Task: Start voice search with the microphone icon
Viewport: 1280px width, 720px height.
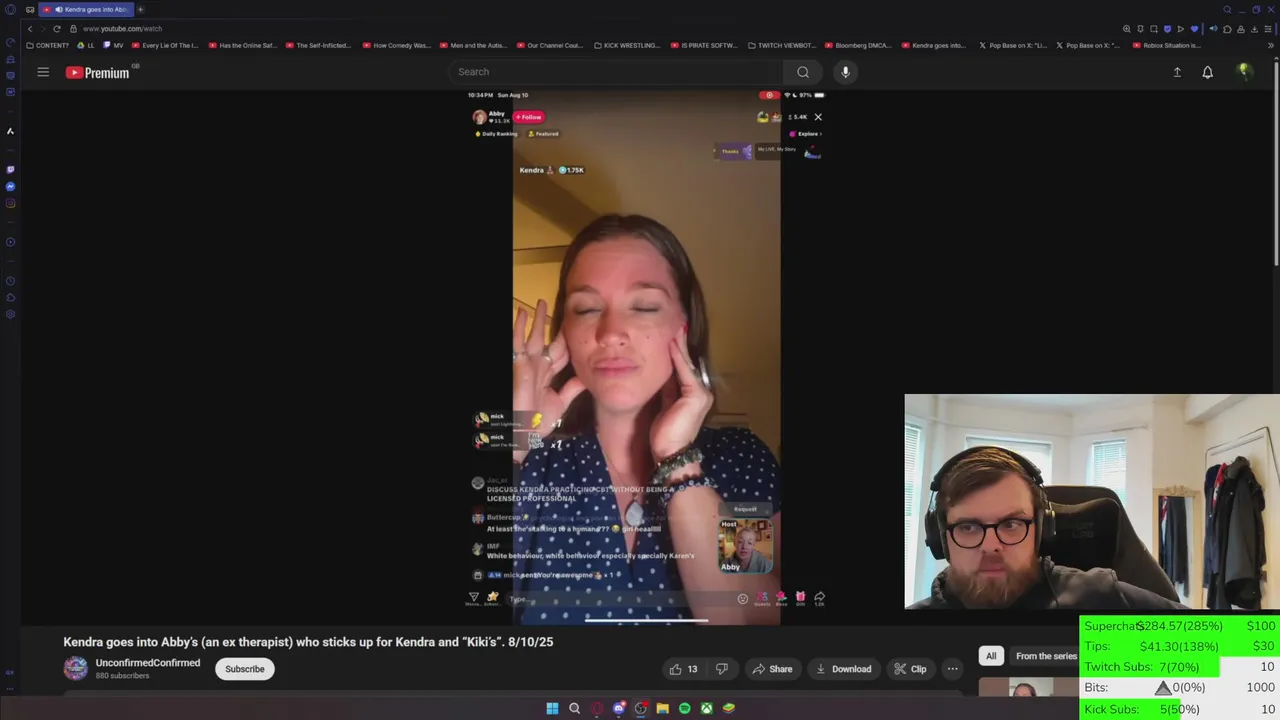Action: (845, 72)
